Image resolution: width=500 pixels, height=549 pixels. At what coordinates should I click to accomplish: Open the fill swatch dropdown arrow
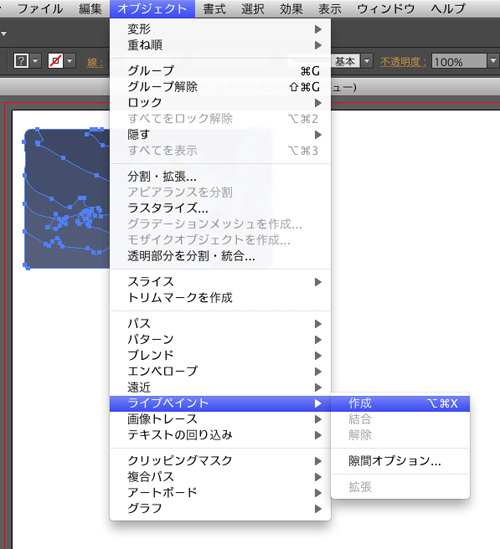pos(35,61)
